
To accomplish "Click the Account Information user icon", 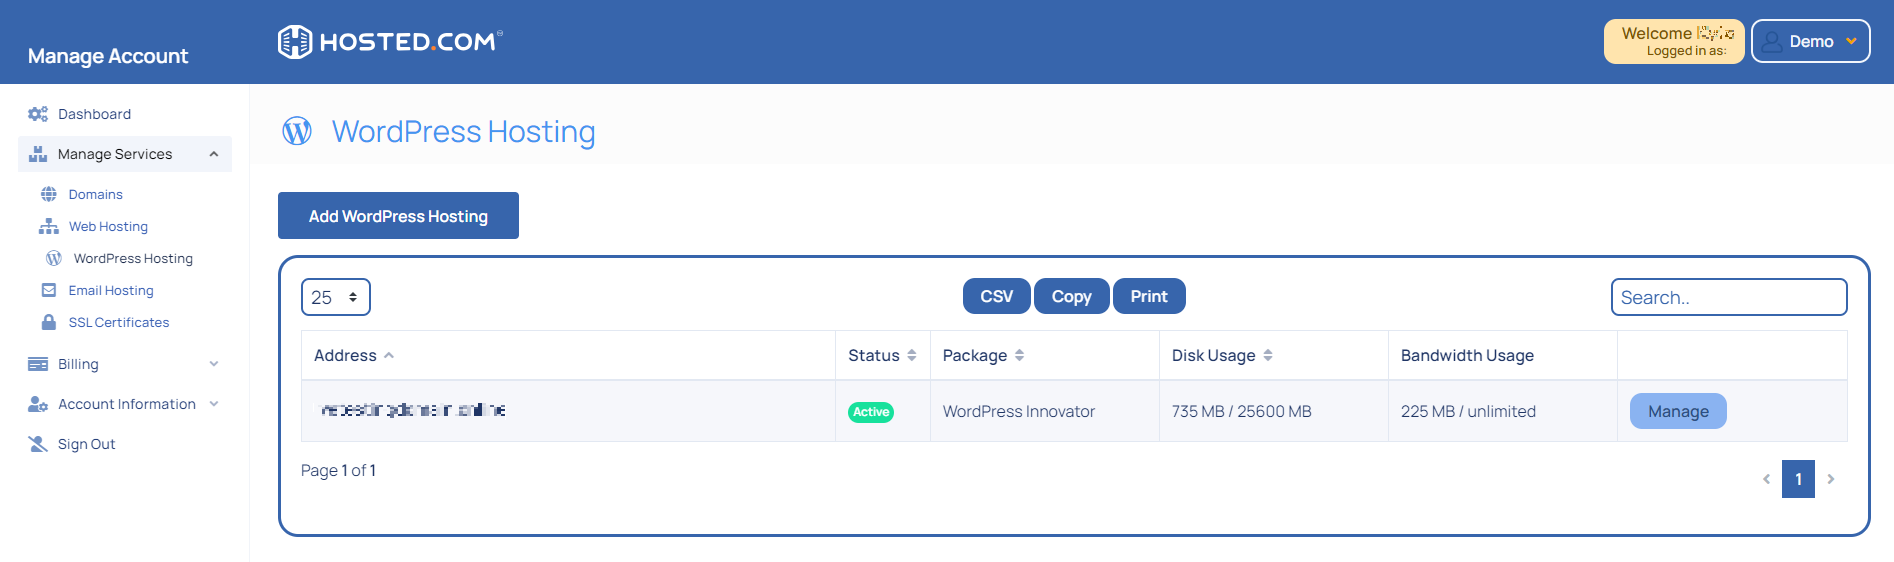I will click(38, 404).
